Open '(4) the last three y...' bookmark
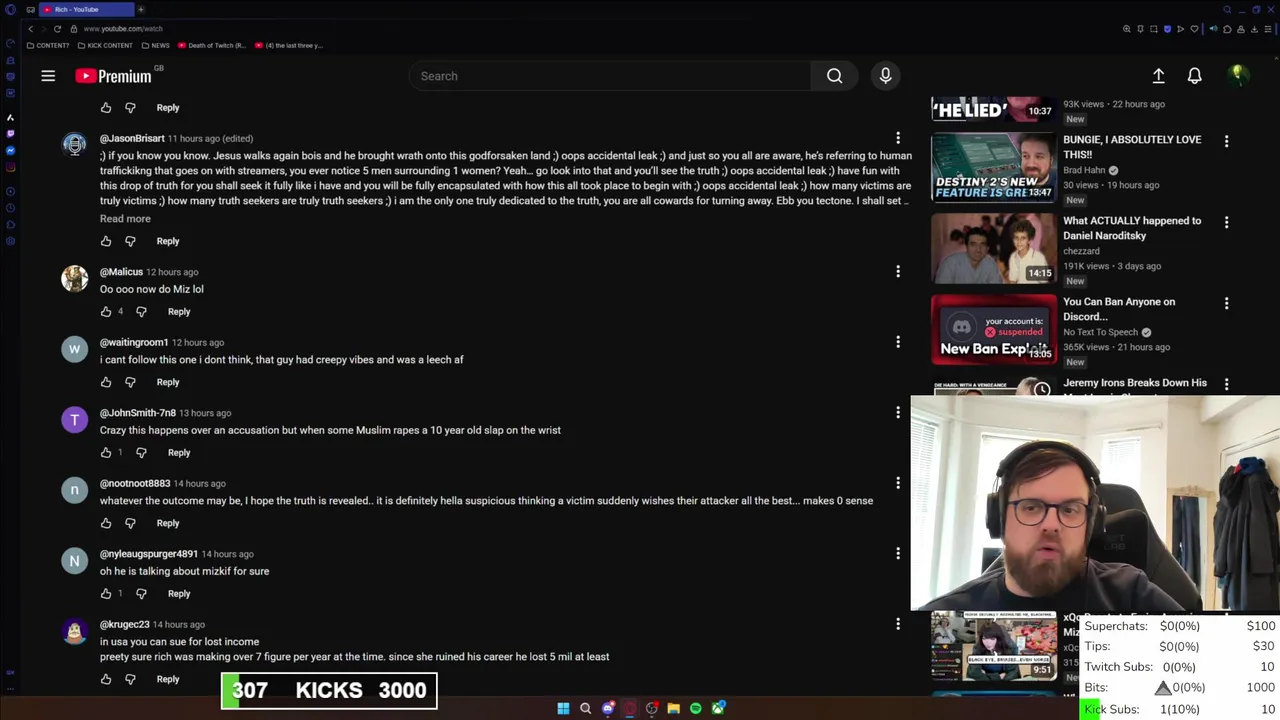Viewport: 1280px width, 720px height. [x=289, y=45]
